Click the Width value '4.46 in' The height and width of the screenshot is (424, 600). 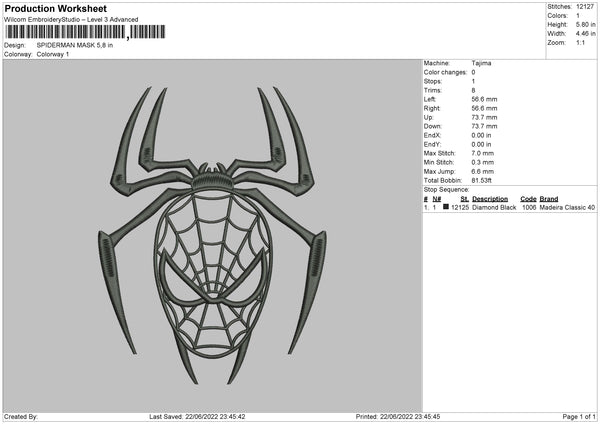tap(585, 34)
